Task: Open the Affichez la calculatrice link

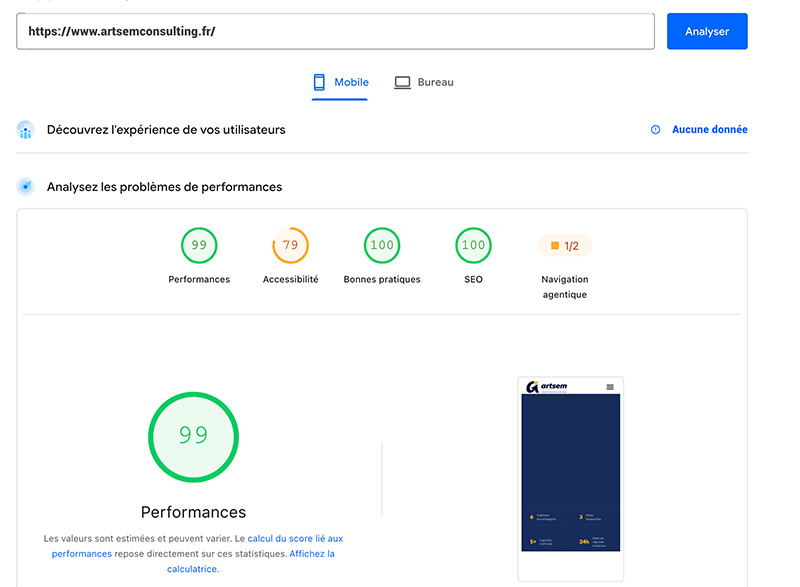Action: pyautogui.click(x=251, y=561)
